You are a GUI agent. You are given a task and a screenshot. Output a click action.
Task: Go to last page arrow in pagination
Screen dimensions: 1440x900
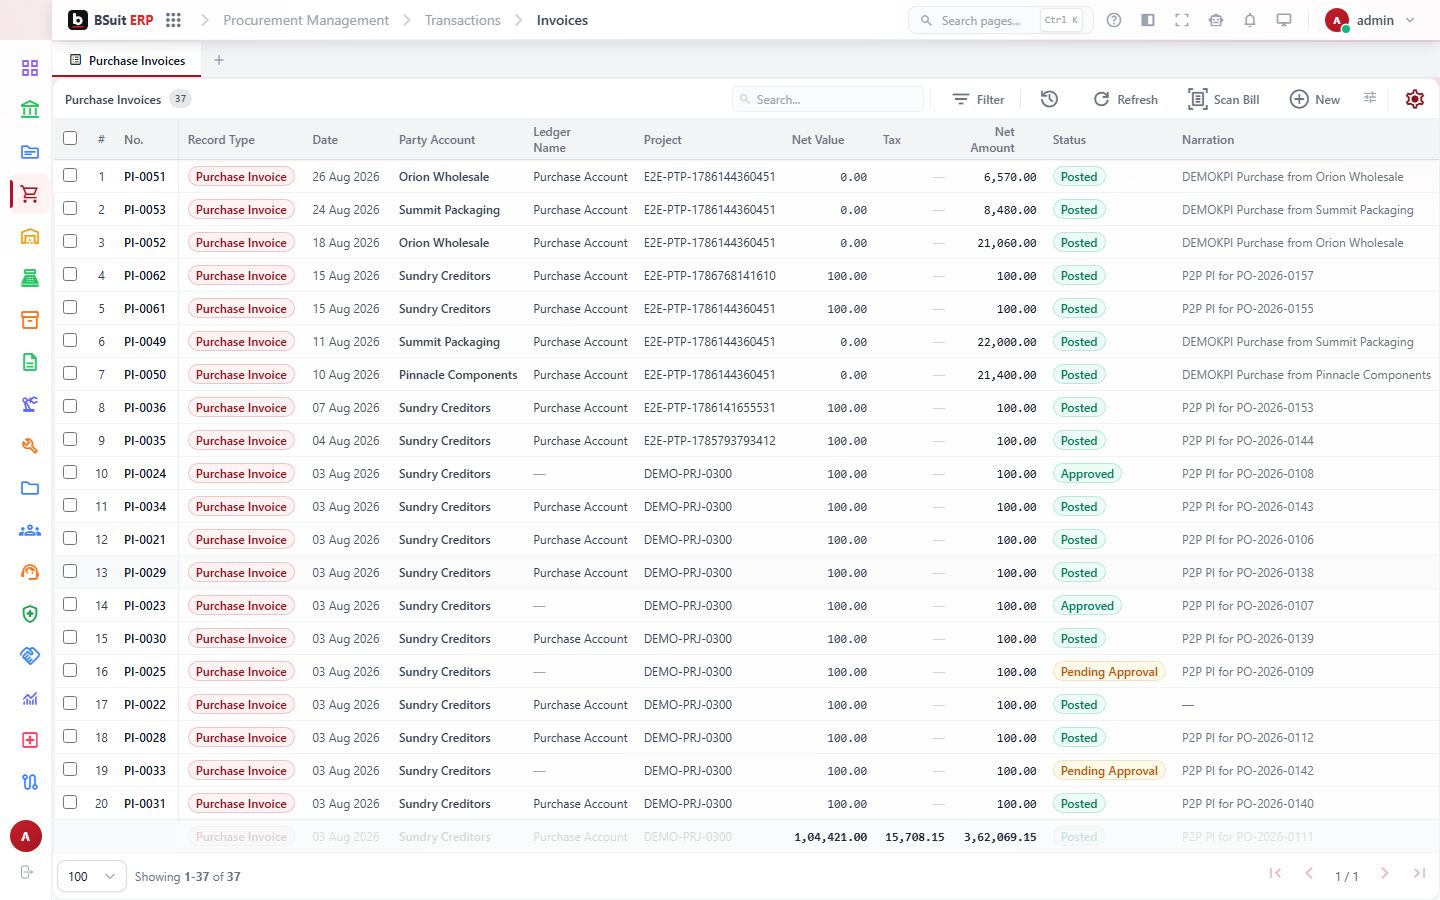pyautogui.click(x=1419, y=873)
